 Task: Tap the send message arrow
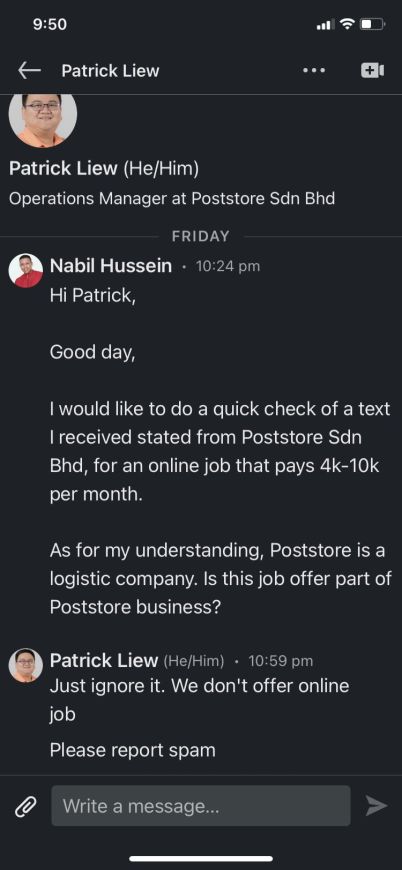coord(376,806)
